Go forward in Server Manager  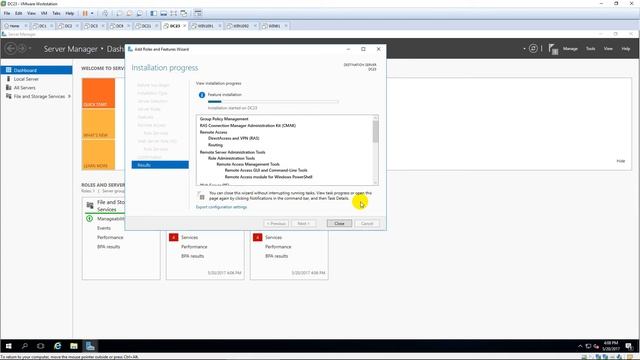22,49
